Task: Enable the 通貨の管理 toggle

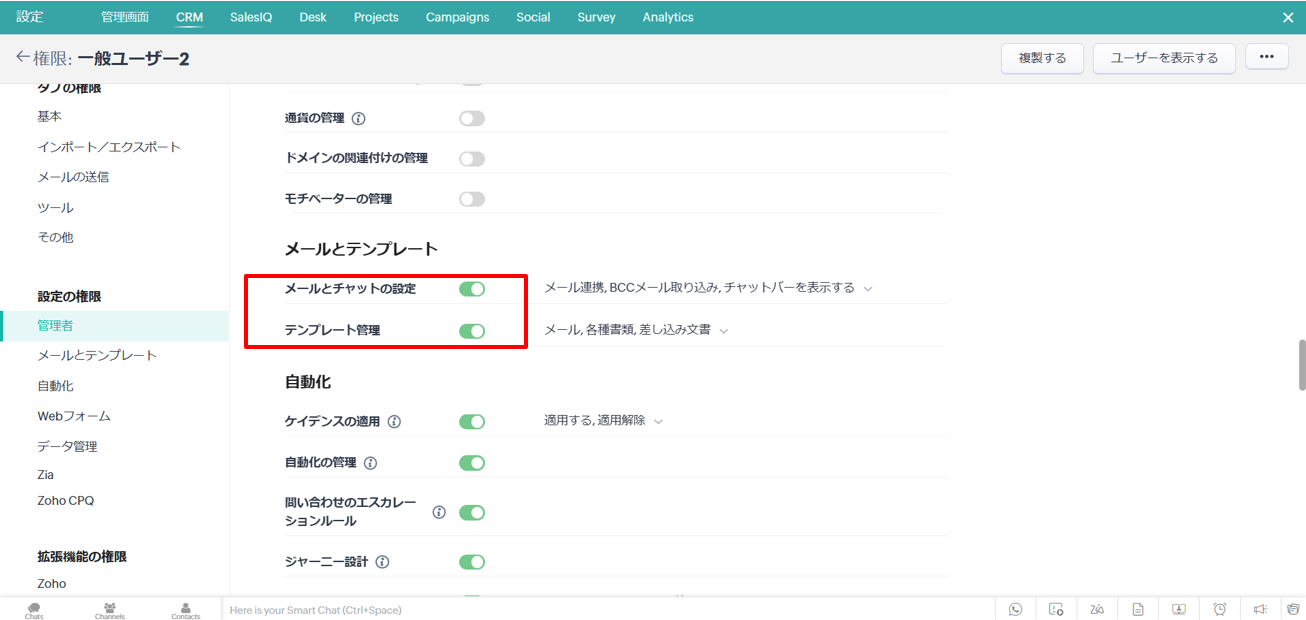Action: (x=472, y=118)
